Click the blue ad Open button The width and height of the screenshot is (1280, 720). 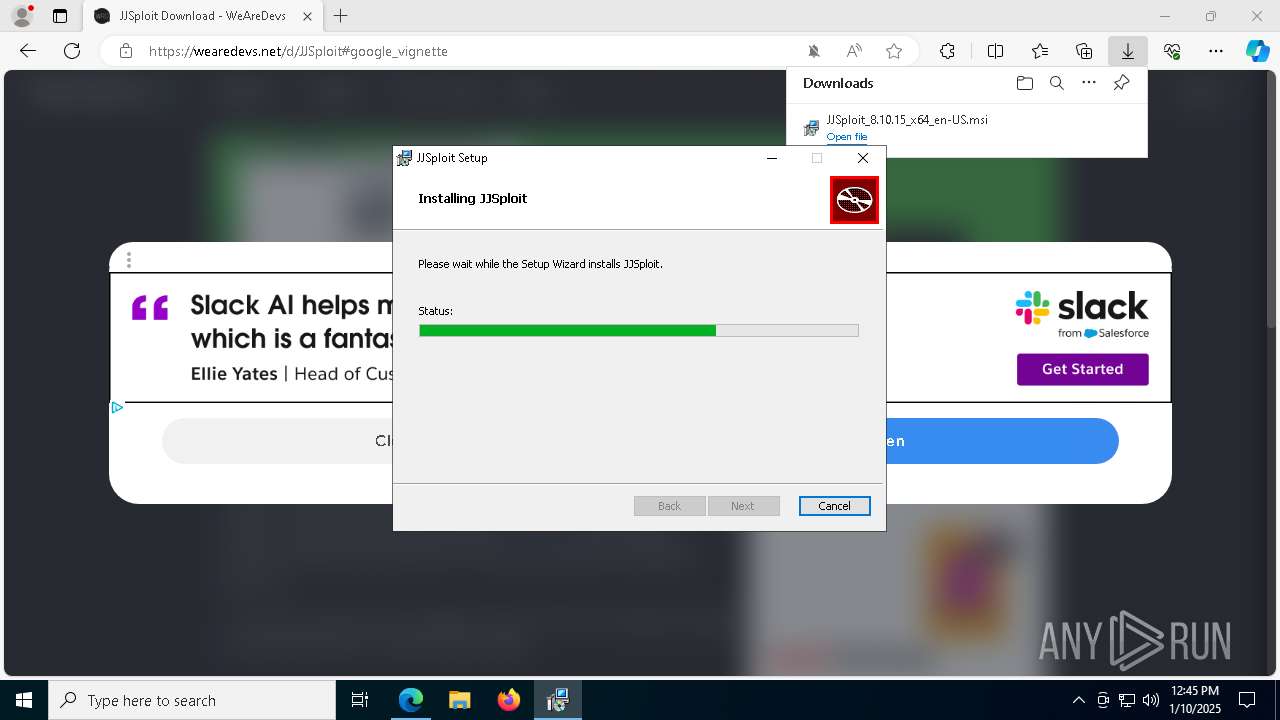click(1001, 441)
